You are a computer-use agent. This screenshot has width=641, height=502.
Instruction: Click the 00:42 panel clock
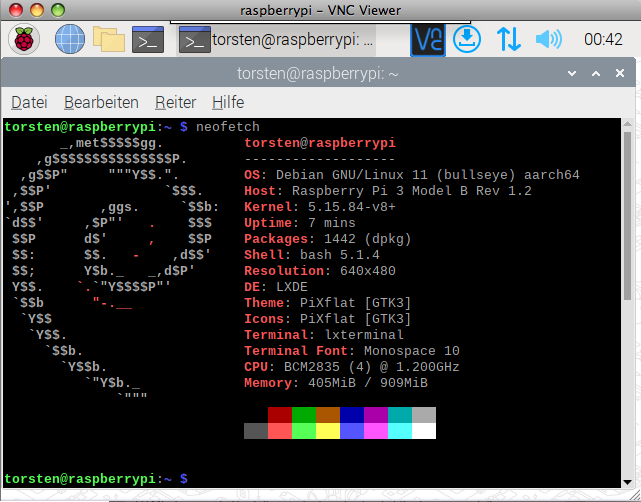click(603, 40)
